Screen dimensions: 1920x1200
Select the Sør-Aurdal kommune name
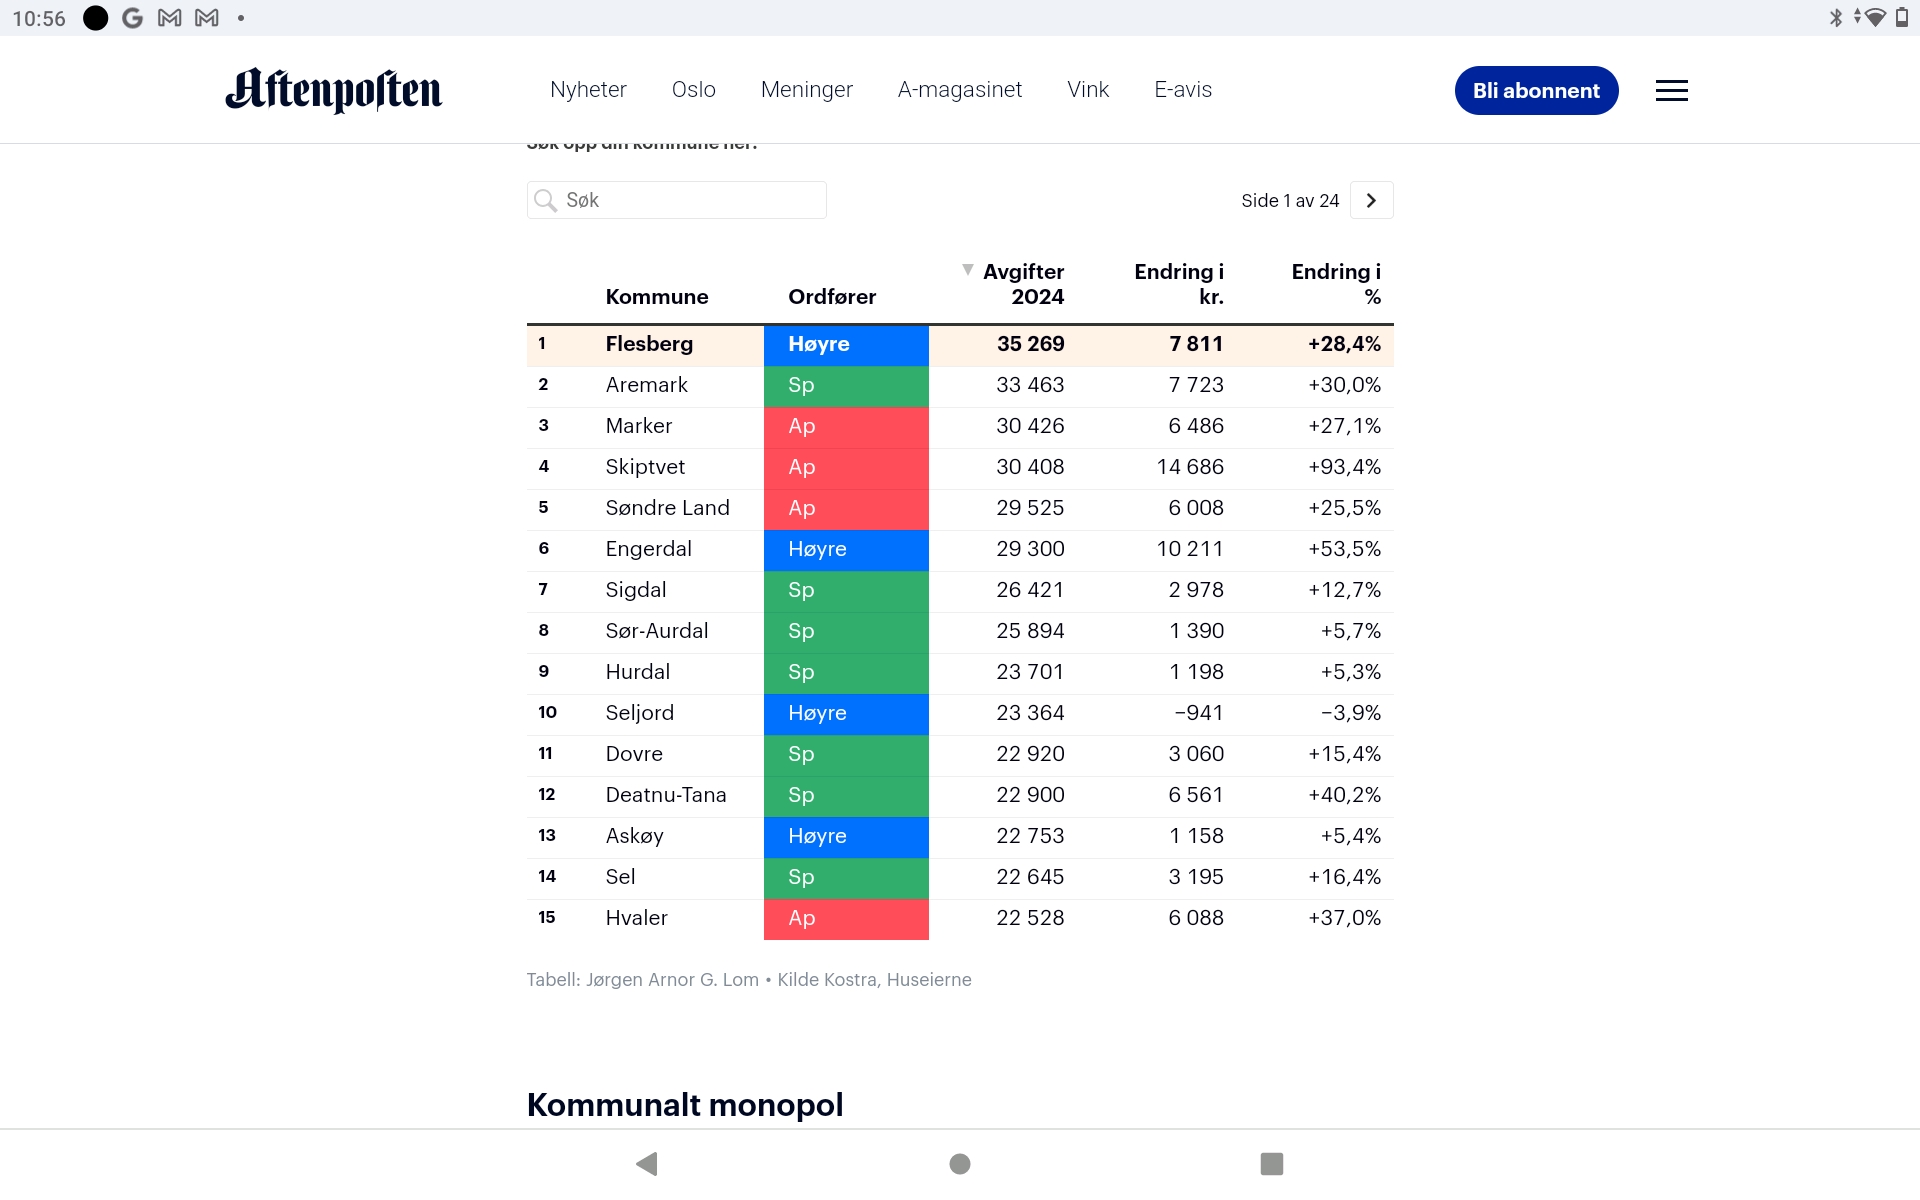pyautogui.click(x=657, y=631)
